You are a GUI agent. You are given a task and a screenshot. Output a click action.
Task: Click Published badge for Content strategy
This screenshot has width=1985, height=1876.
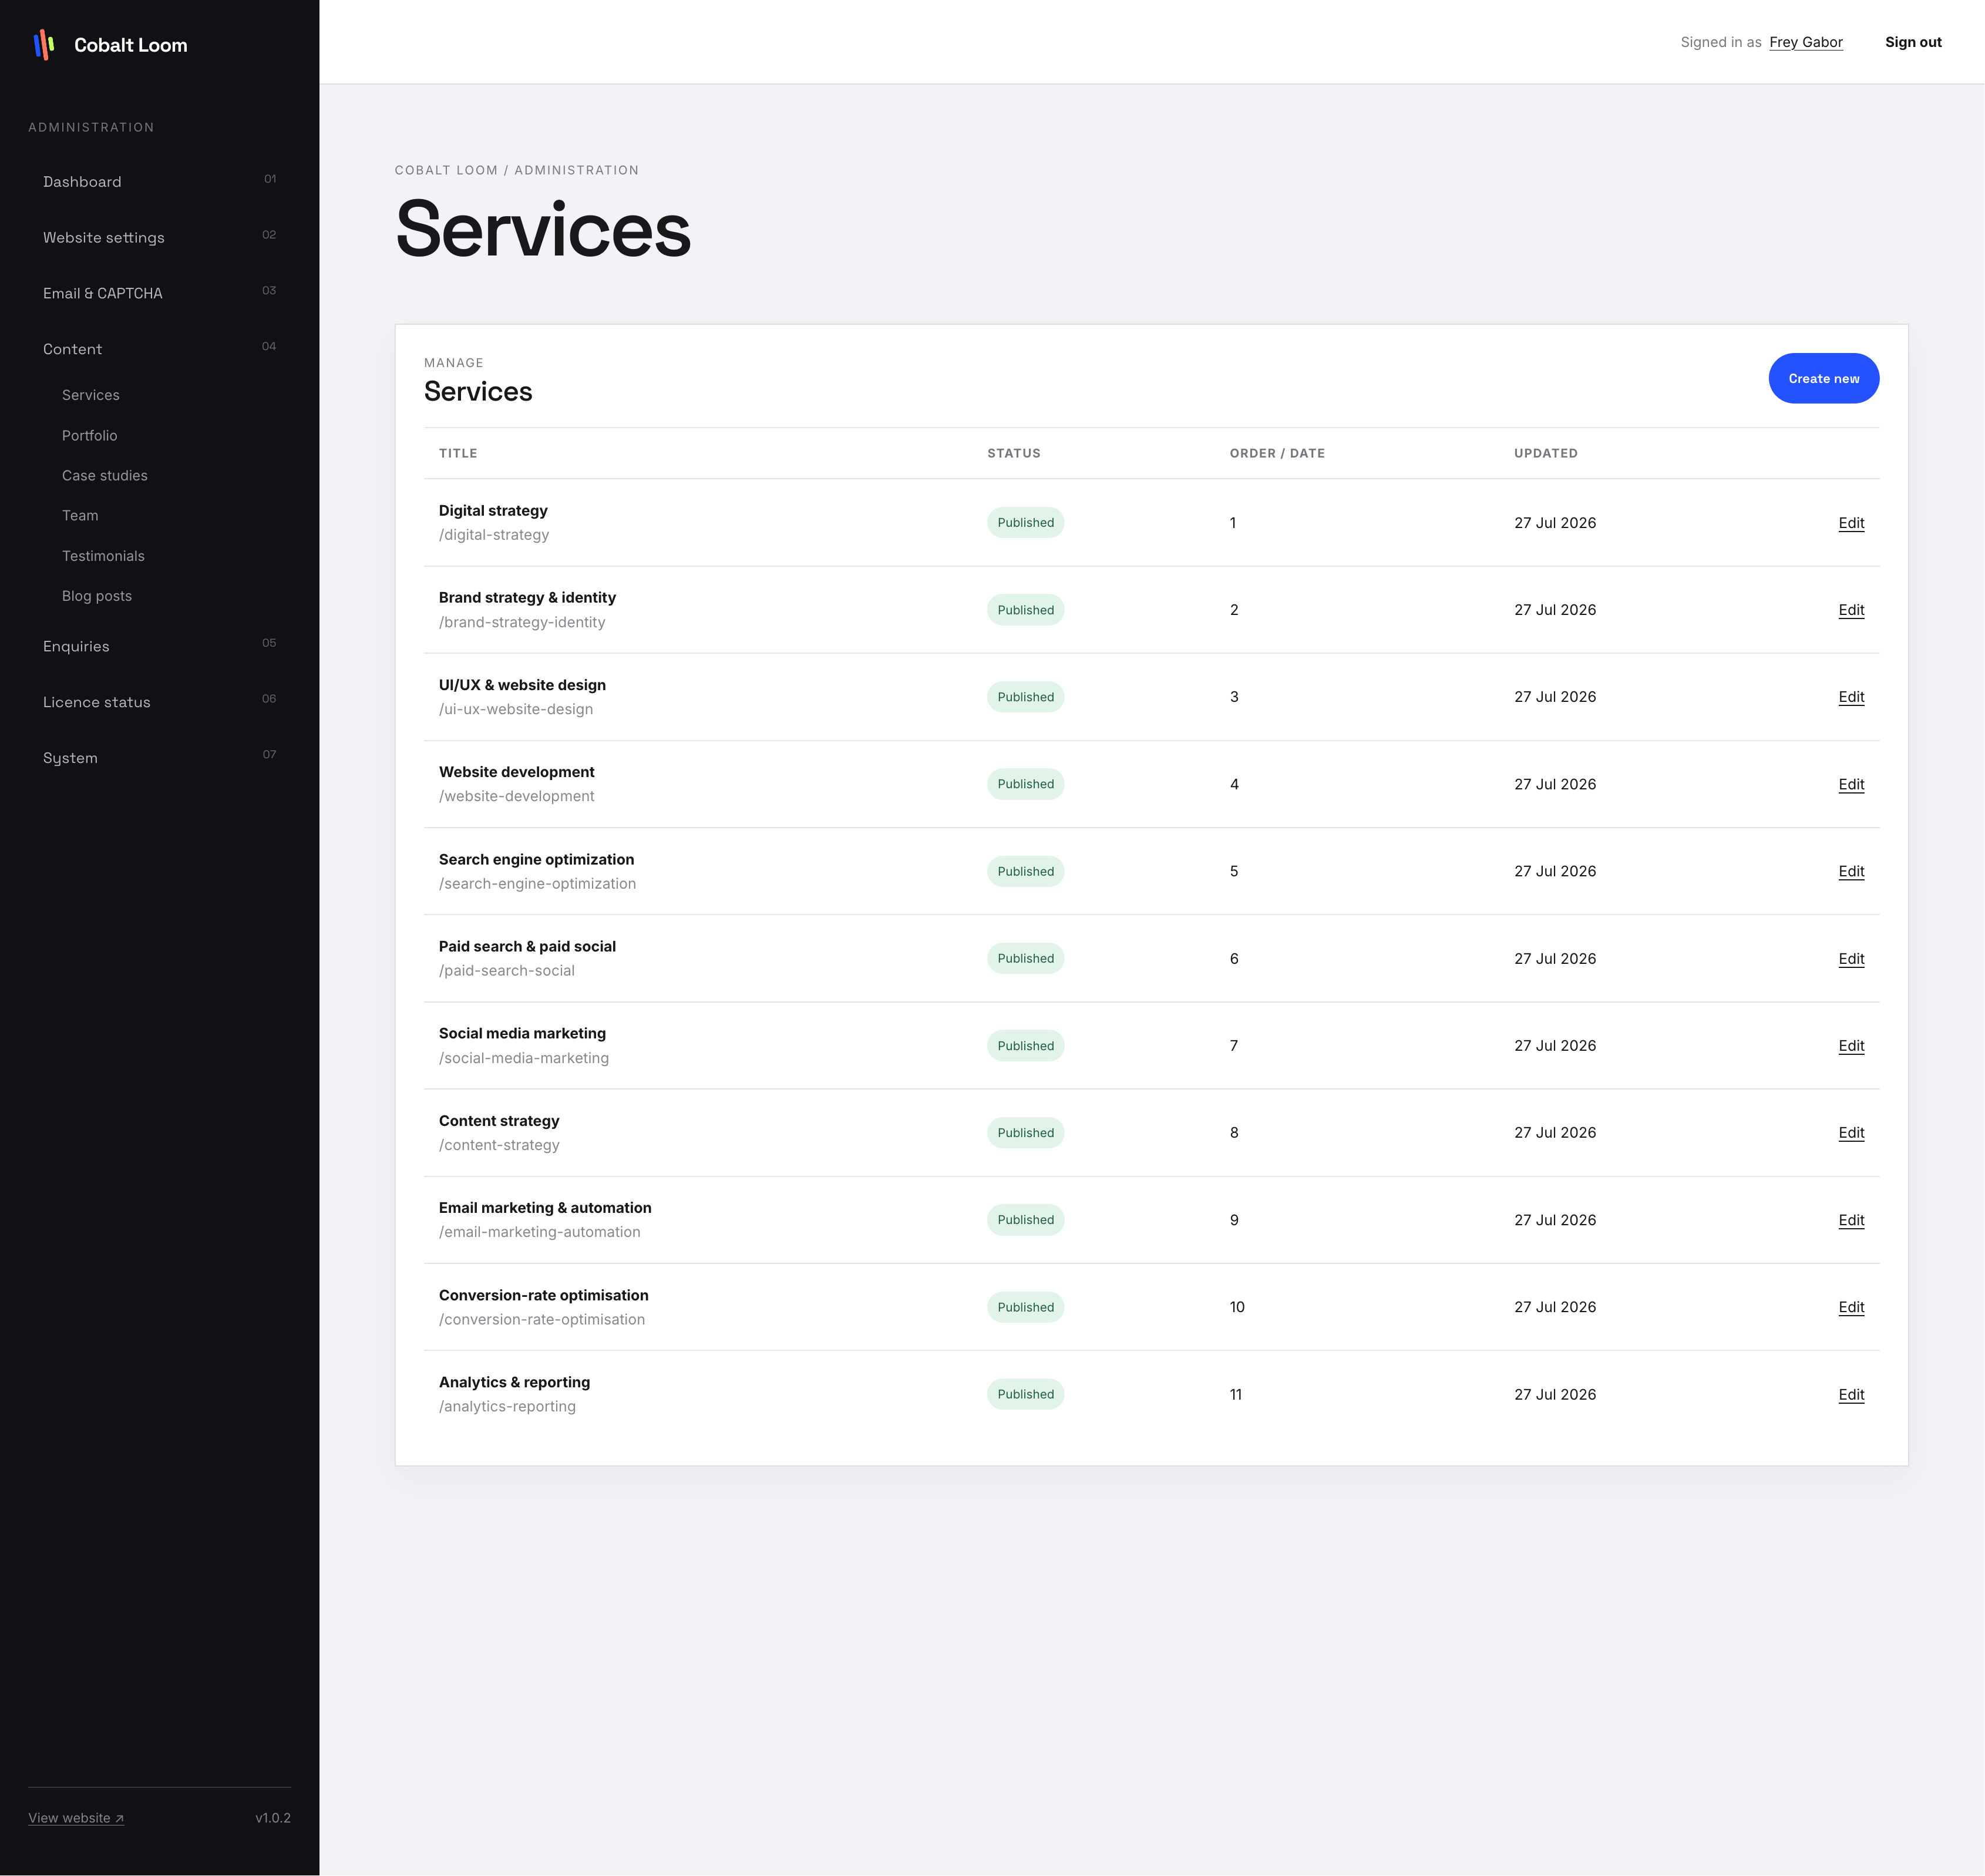pos(1025,1133)
